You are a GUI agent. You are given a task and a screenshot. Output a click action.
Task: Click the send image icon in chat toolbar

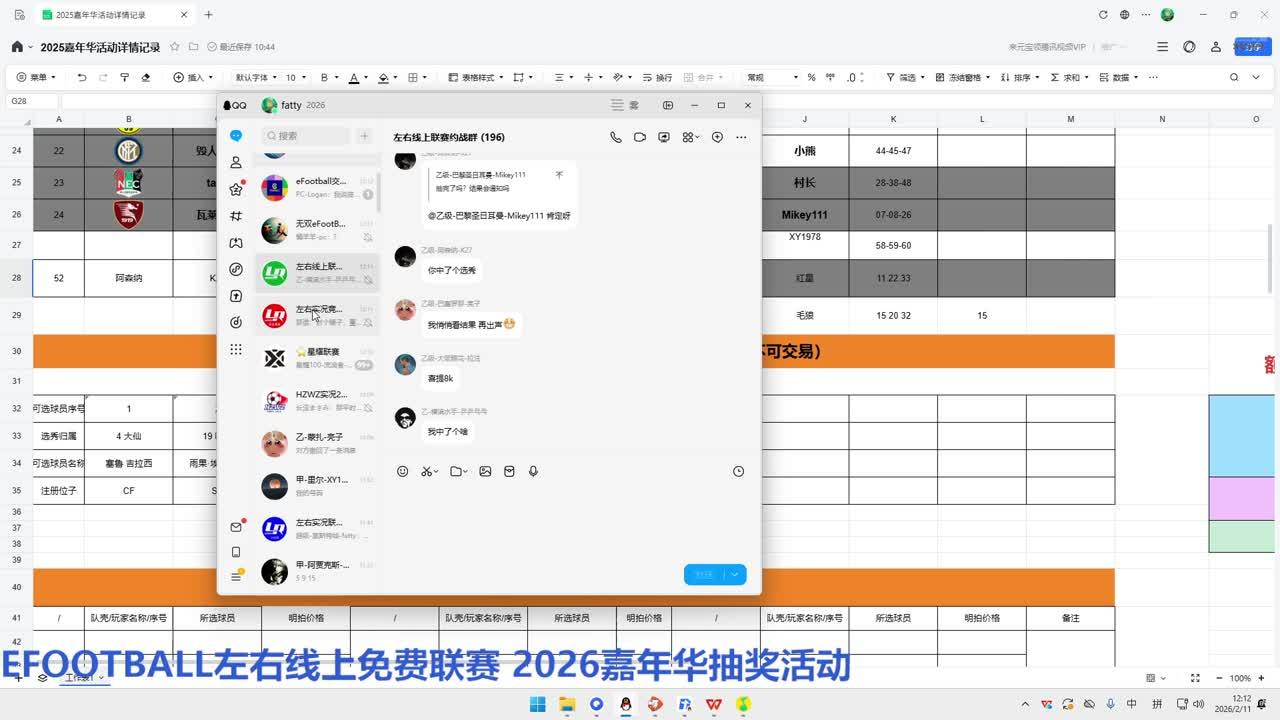point(485,471)
